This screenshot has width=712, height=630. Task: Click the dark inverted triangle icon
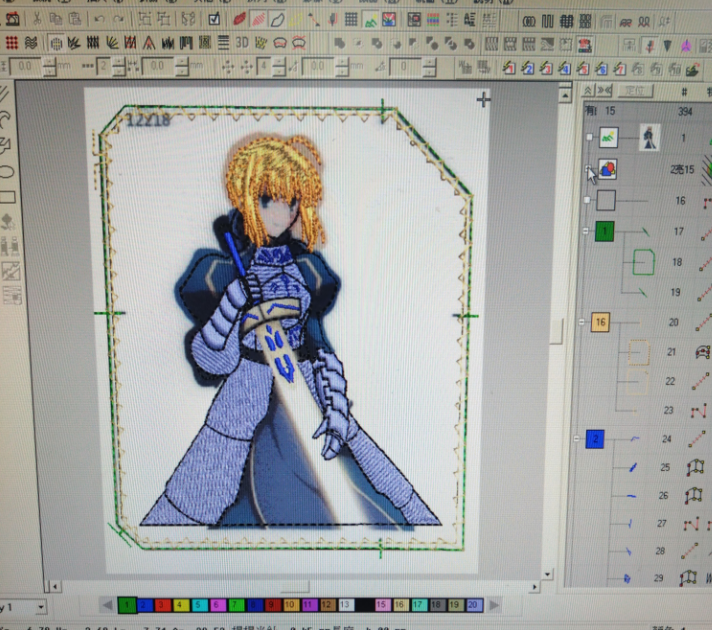tap(668, 45)
